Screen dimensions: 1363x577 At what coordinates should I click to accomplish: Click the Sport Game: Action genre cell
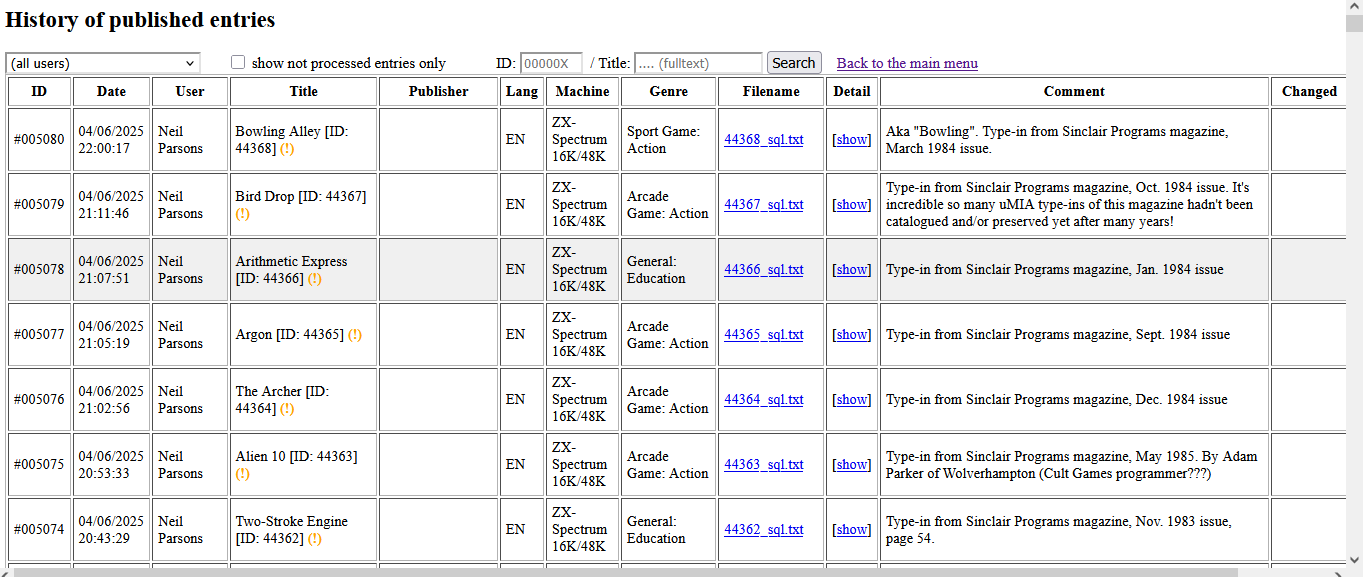(669, 139)
